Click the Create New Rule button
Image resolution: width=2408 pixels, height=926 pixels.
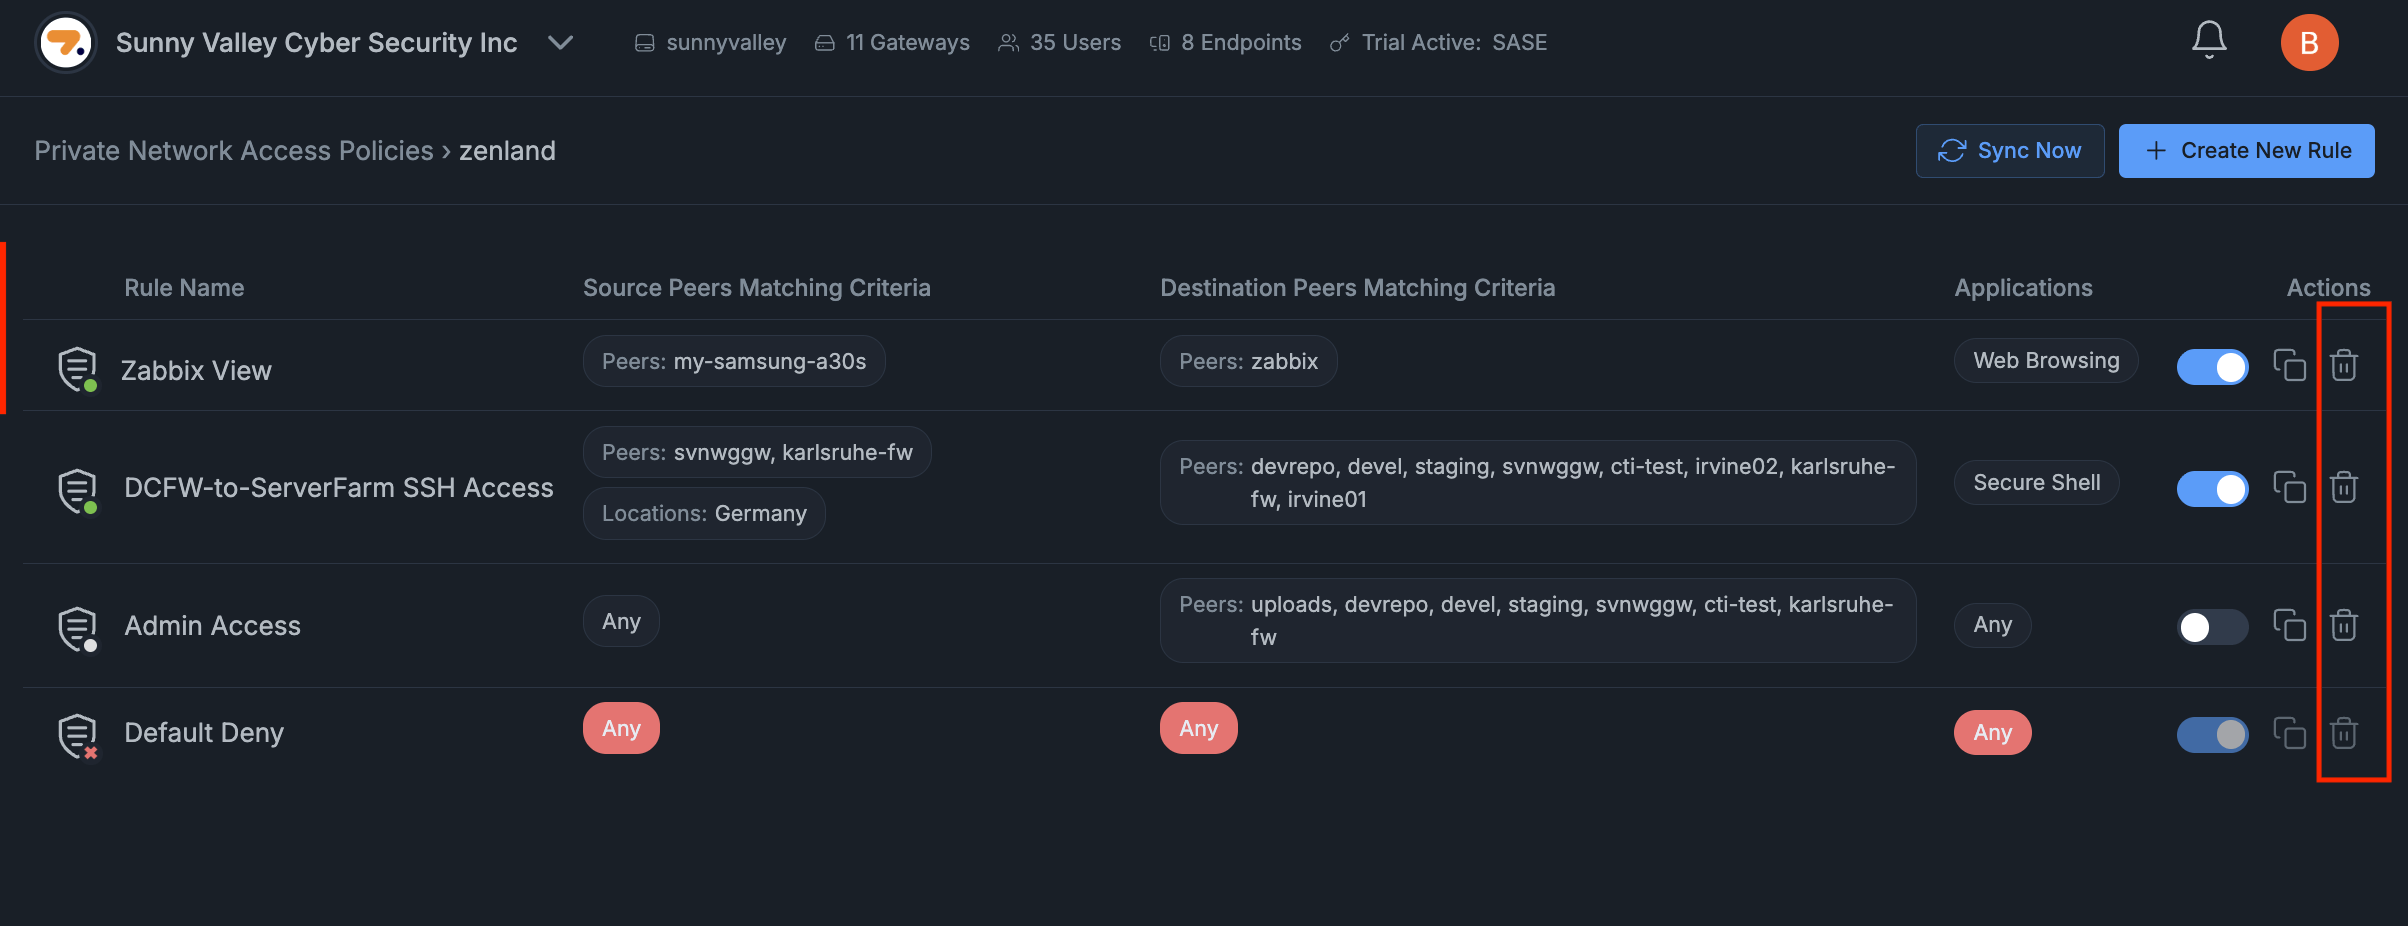click(x=2247, y=150)
